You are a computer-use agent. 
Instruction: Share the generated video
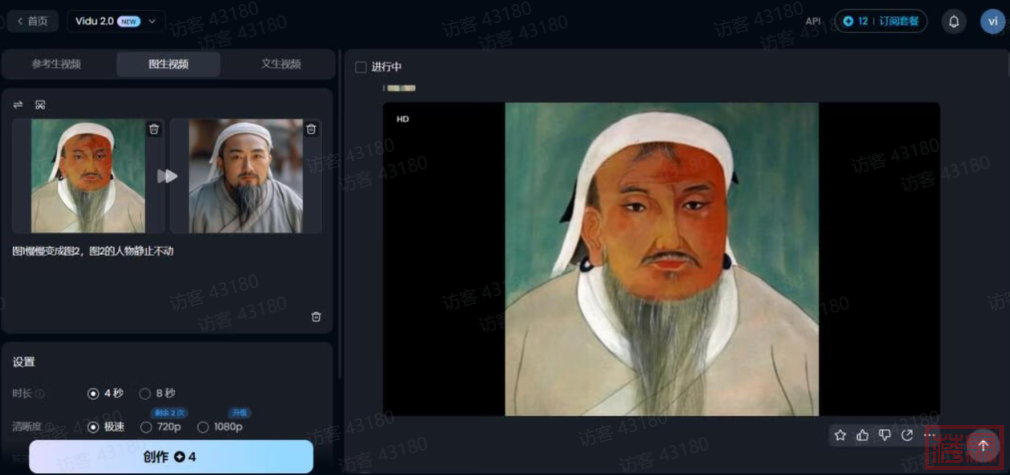907,435
